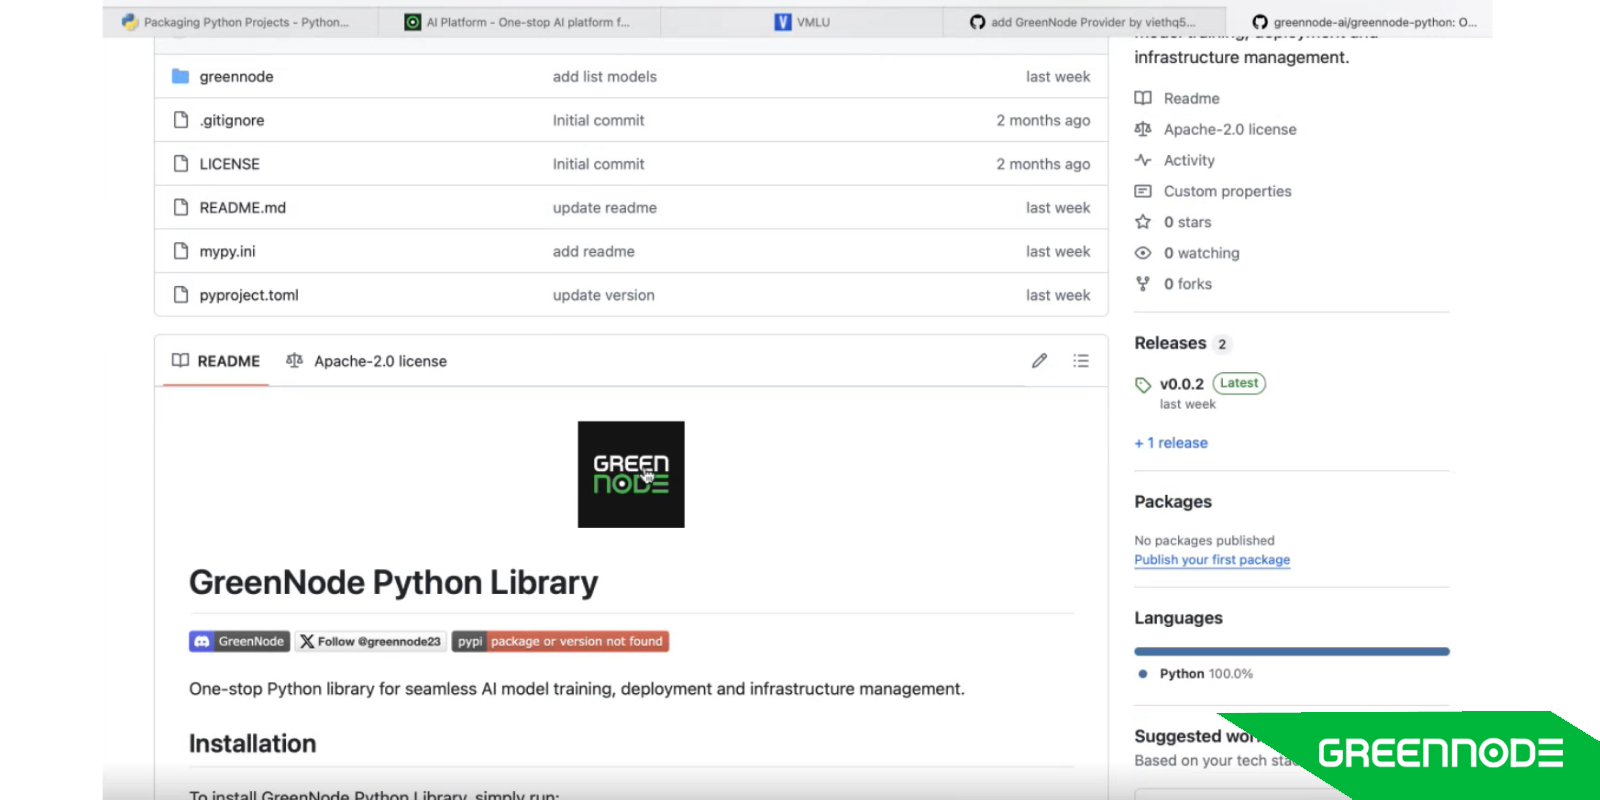The width and height of the screenshot is (1600, 800).
Task: Open the Readme sidebar link
Action: (1191, 98)
